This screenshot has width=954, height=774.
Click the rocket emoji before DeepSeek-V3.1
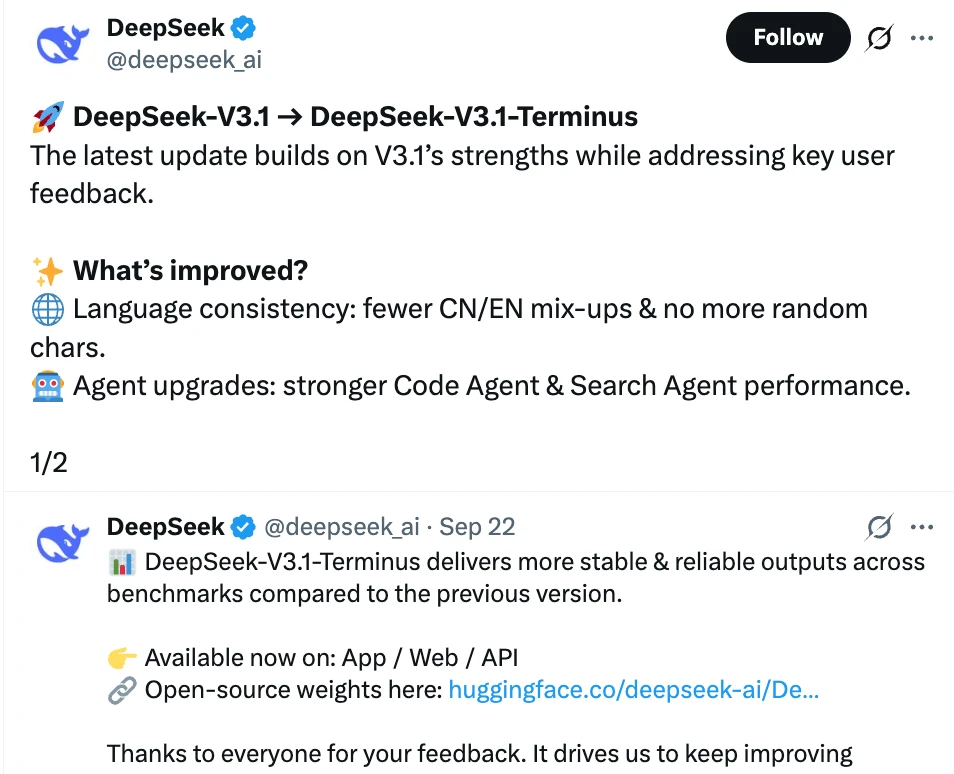pyautogui.click(x=47, y=118)
